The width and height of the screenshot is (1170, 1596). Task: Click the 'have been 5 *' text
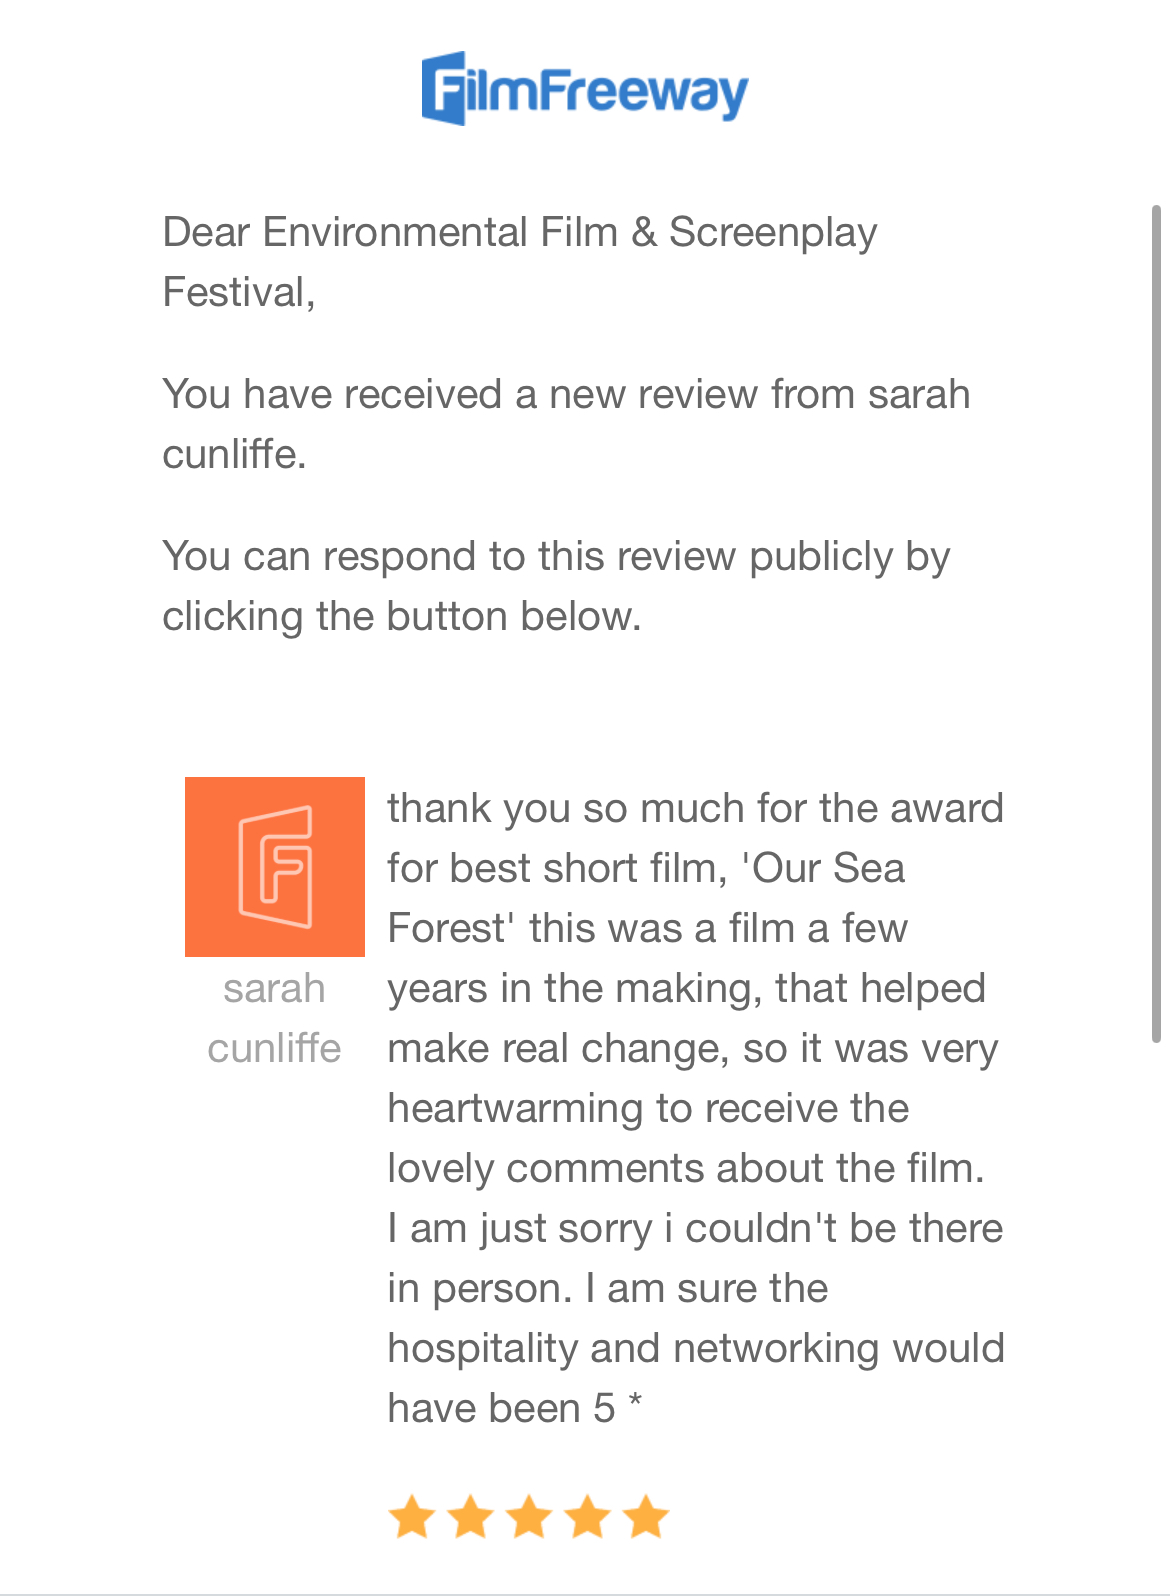pos(514,1408)
